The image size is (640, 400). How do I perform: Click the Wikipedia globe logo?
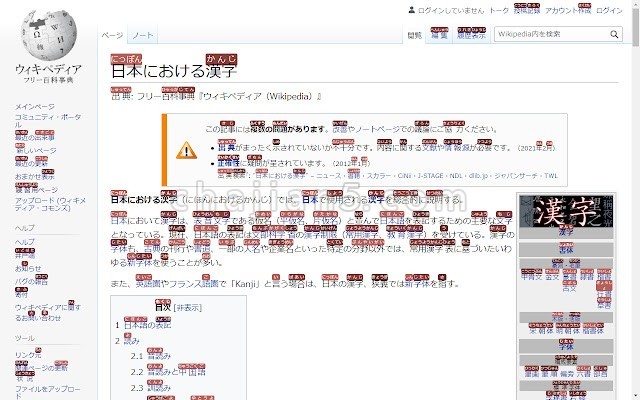49,34
